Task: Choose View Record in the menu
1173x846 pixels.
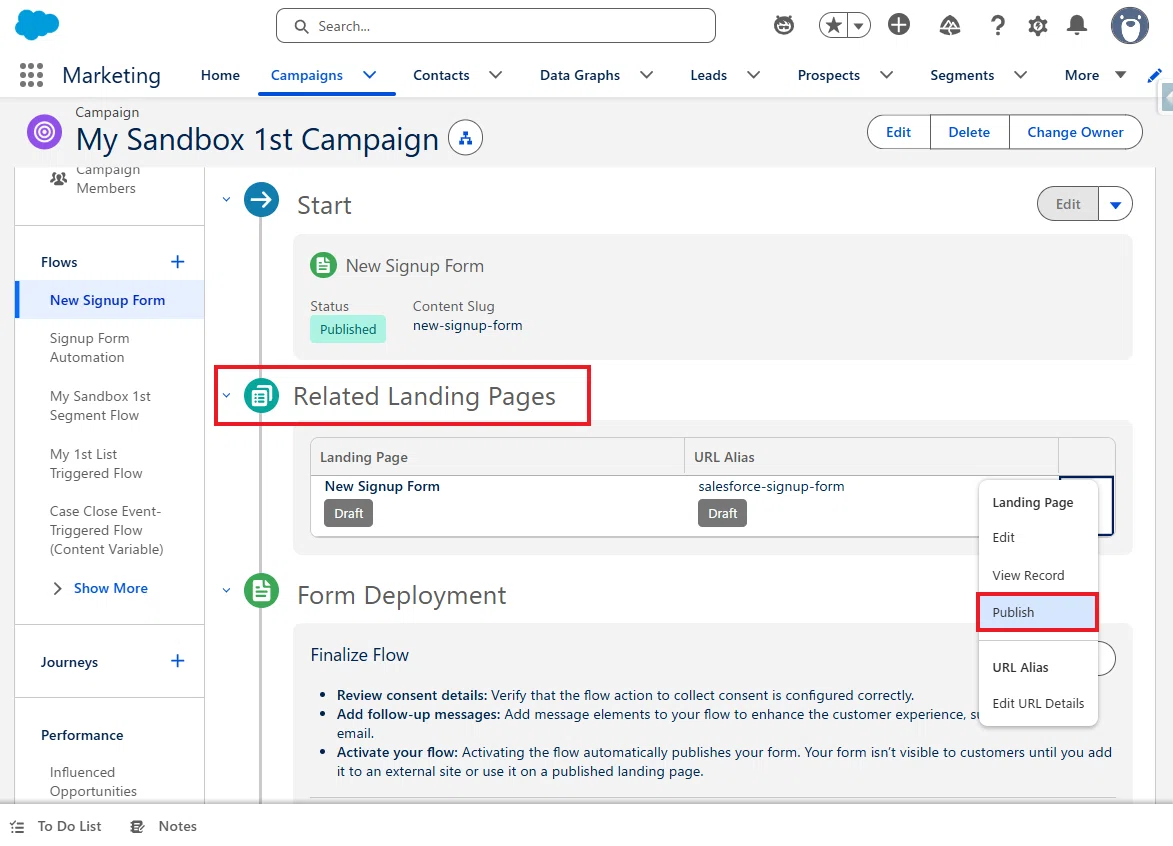Action: tap(1038, 575)
